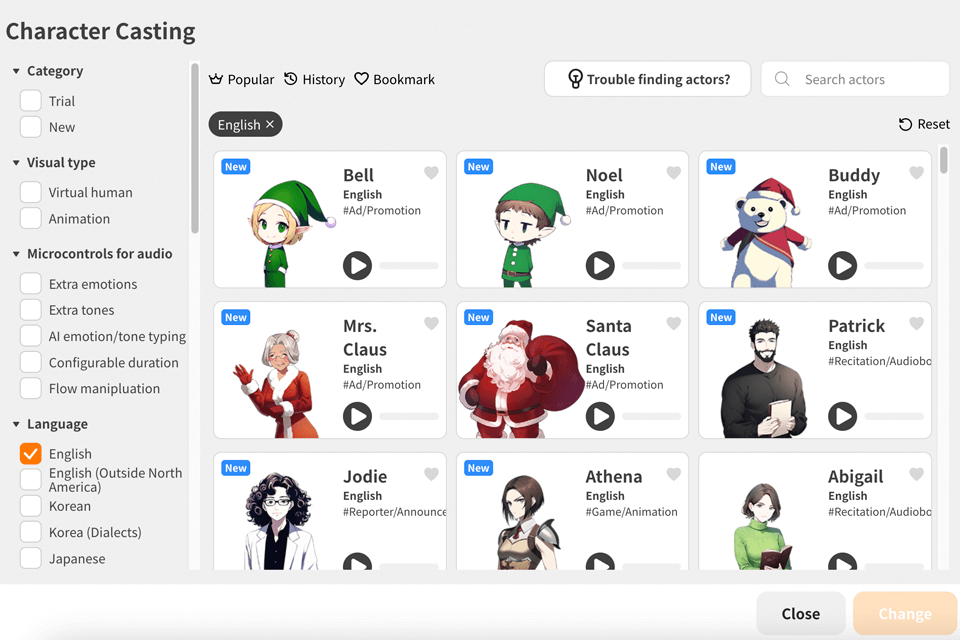Select the Athena character image
This screenshot has height=640, width=960.
528,522
